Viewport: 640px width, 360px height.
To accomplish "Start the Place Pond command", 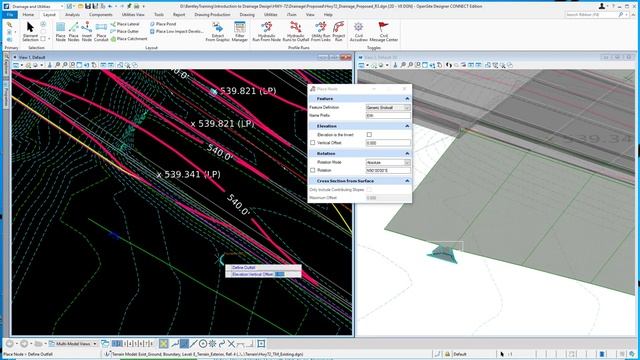I will coord(163,24).
